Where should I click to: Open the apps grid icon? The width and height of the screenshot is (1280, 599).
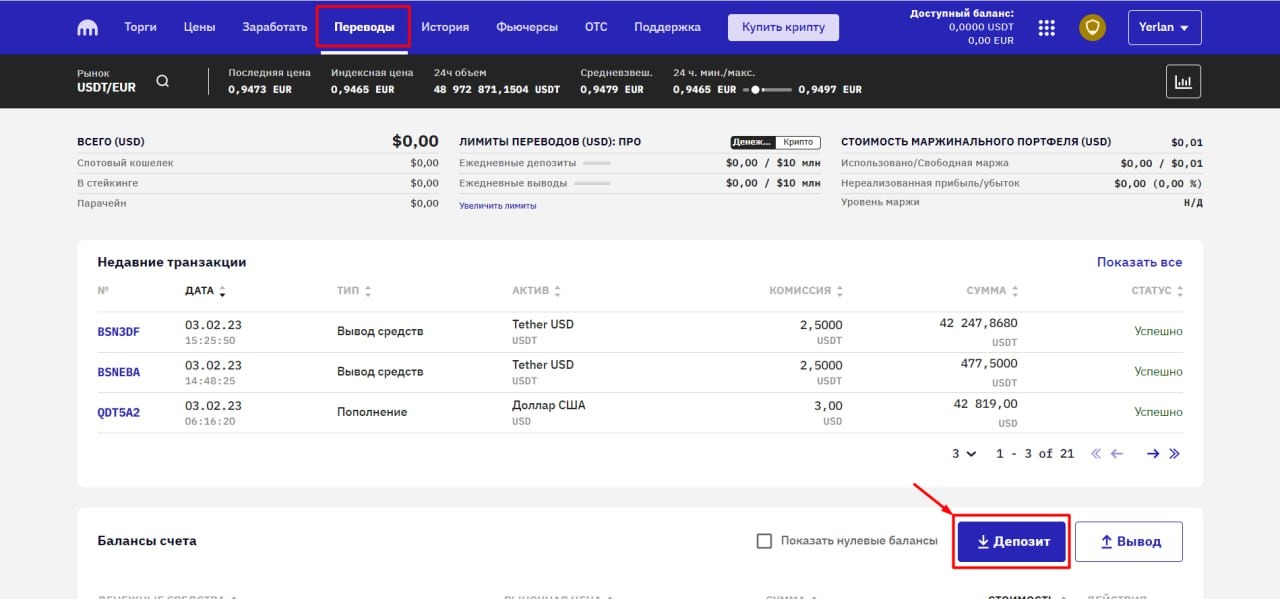click(1047, 27)
